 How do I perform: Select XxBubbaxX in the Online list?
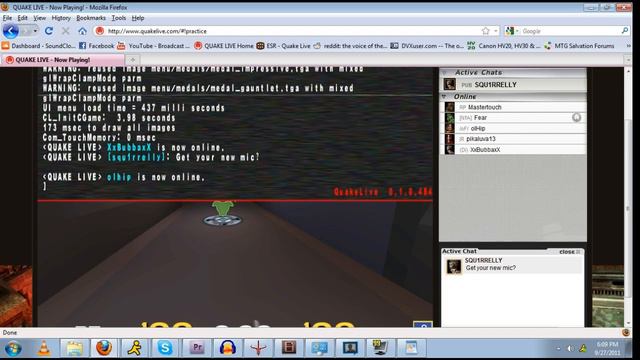pos(514,150)
